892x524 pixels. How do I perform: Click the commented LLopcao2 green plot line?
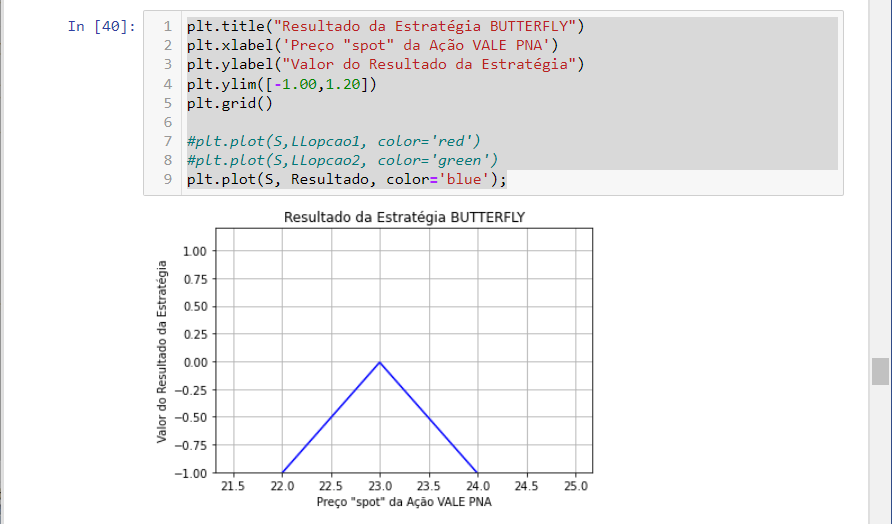point(342,160)
